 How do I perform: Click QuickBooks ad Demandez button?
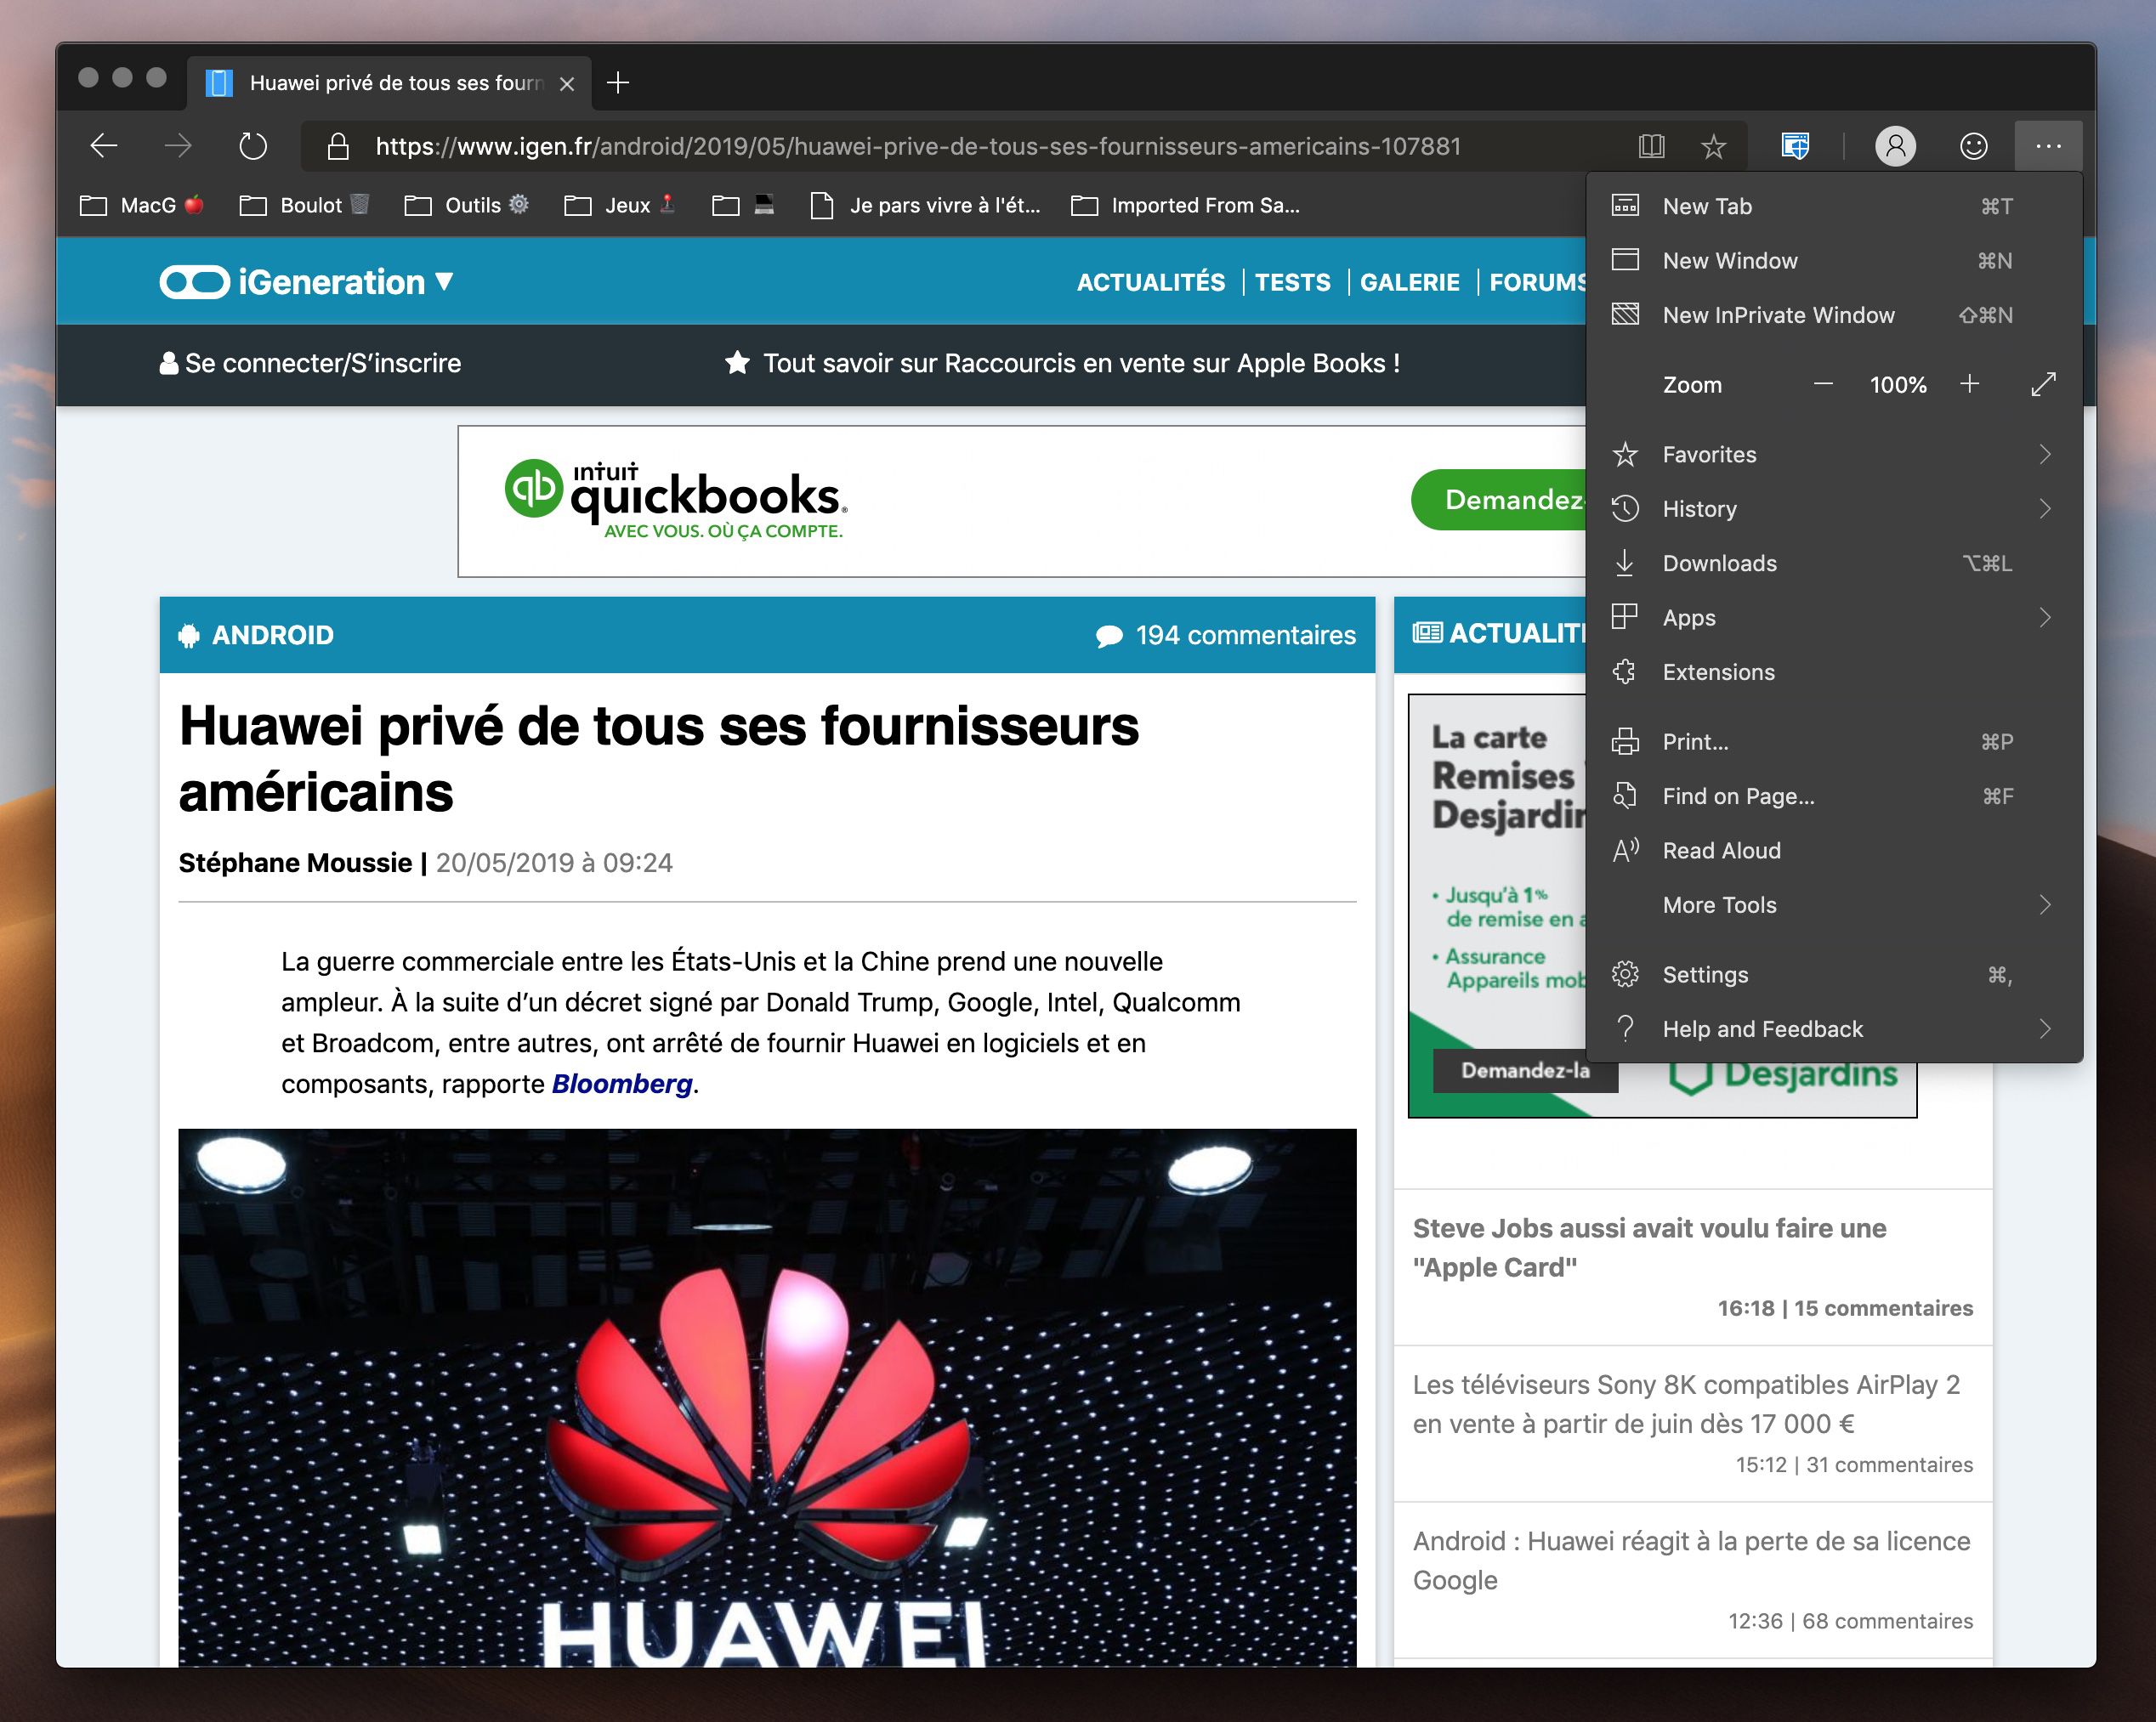point(1499,499)
